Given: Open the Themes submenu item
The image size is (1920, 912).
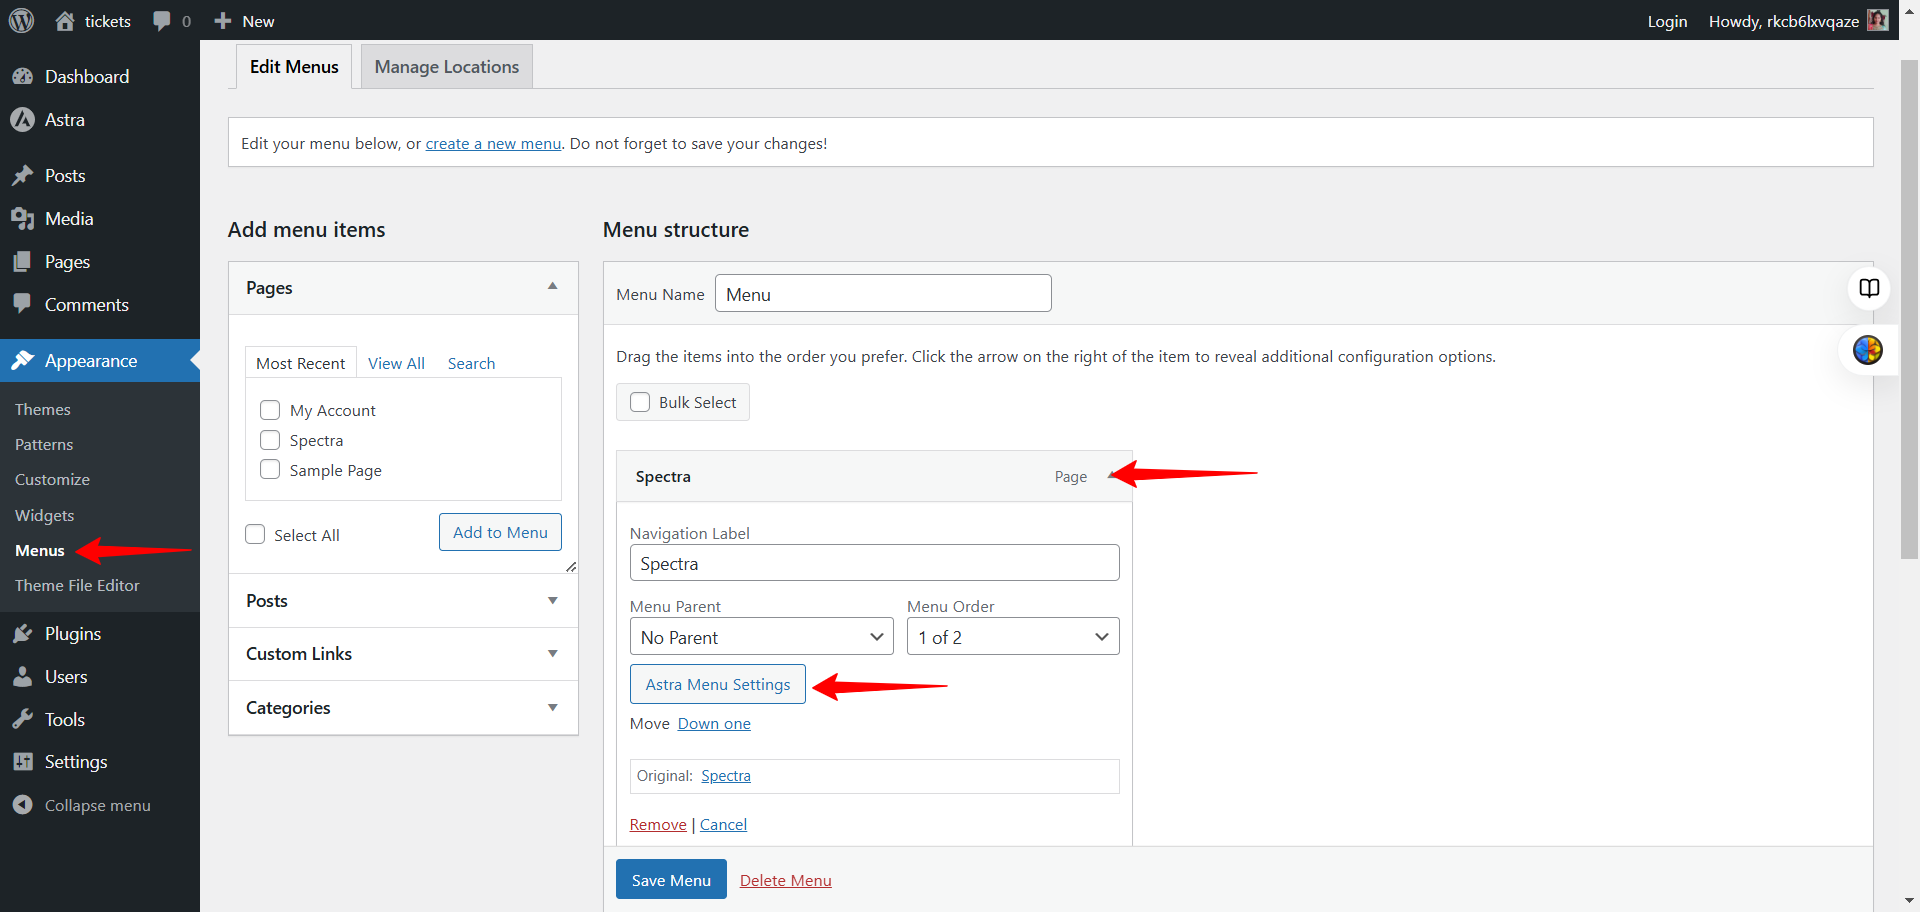Looking at the screenshot, I should pos(43,410).
